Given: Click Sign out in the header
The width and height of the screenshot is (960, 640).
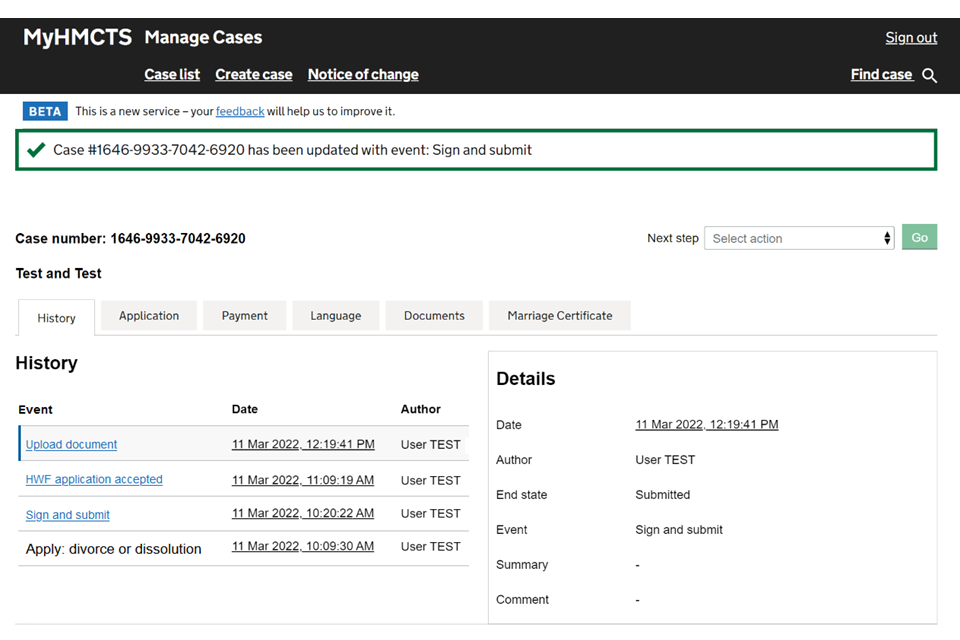Looking at the screenshot, I should [911, 38].
